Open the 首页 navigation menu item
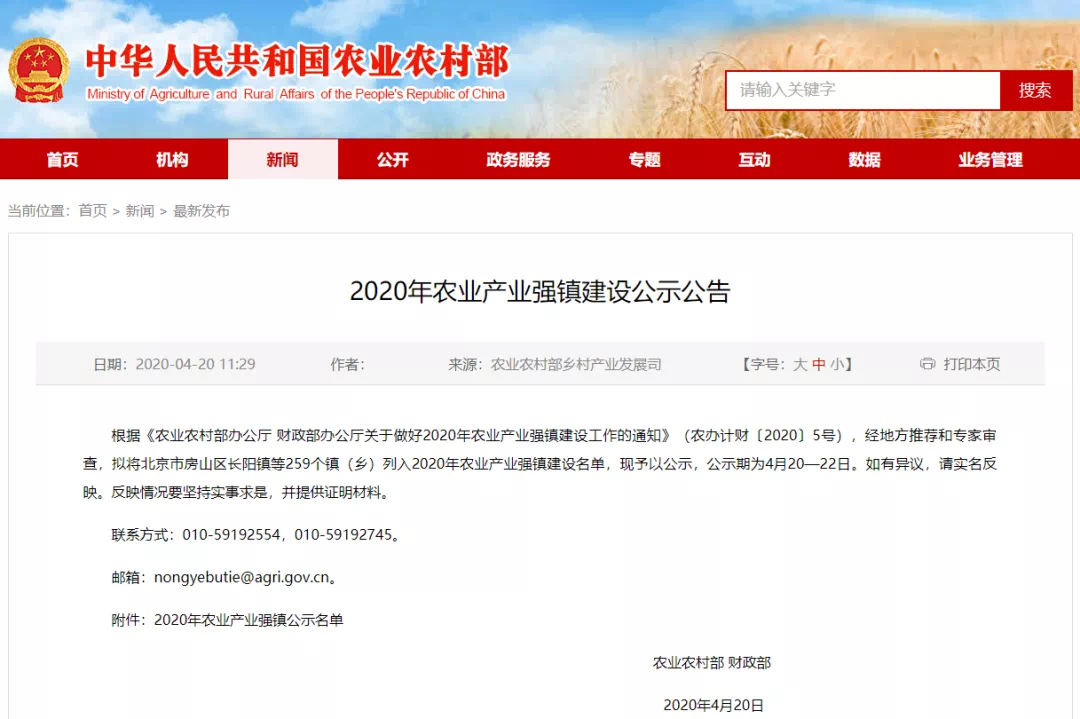The image size is (1080, 719). tap(63, 160)
